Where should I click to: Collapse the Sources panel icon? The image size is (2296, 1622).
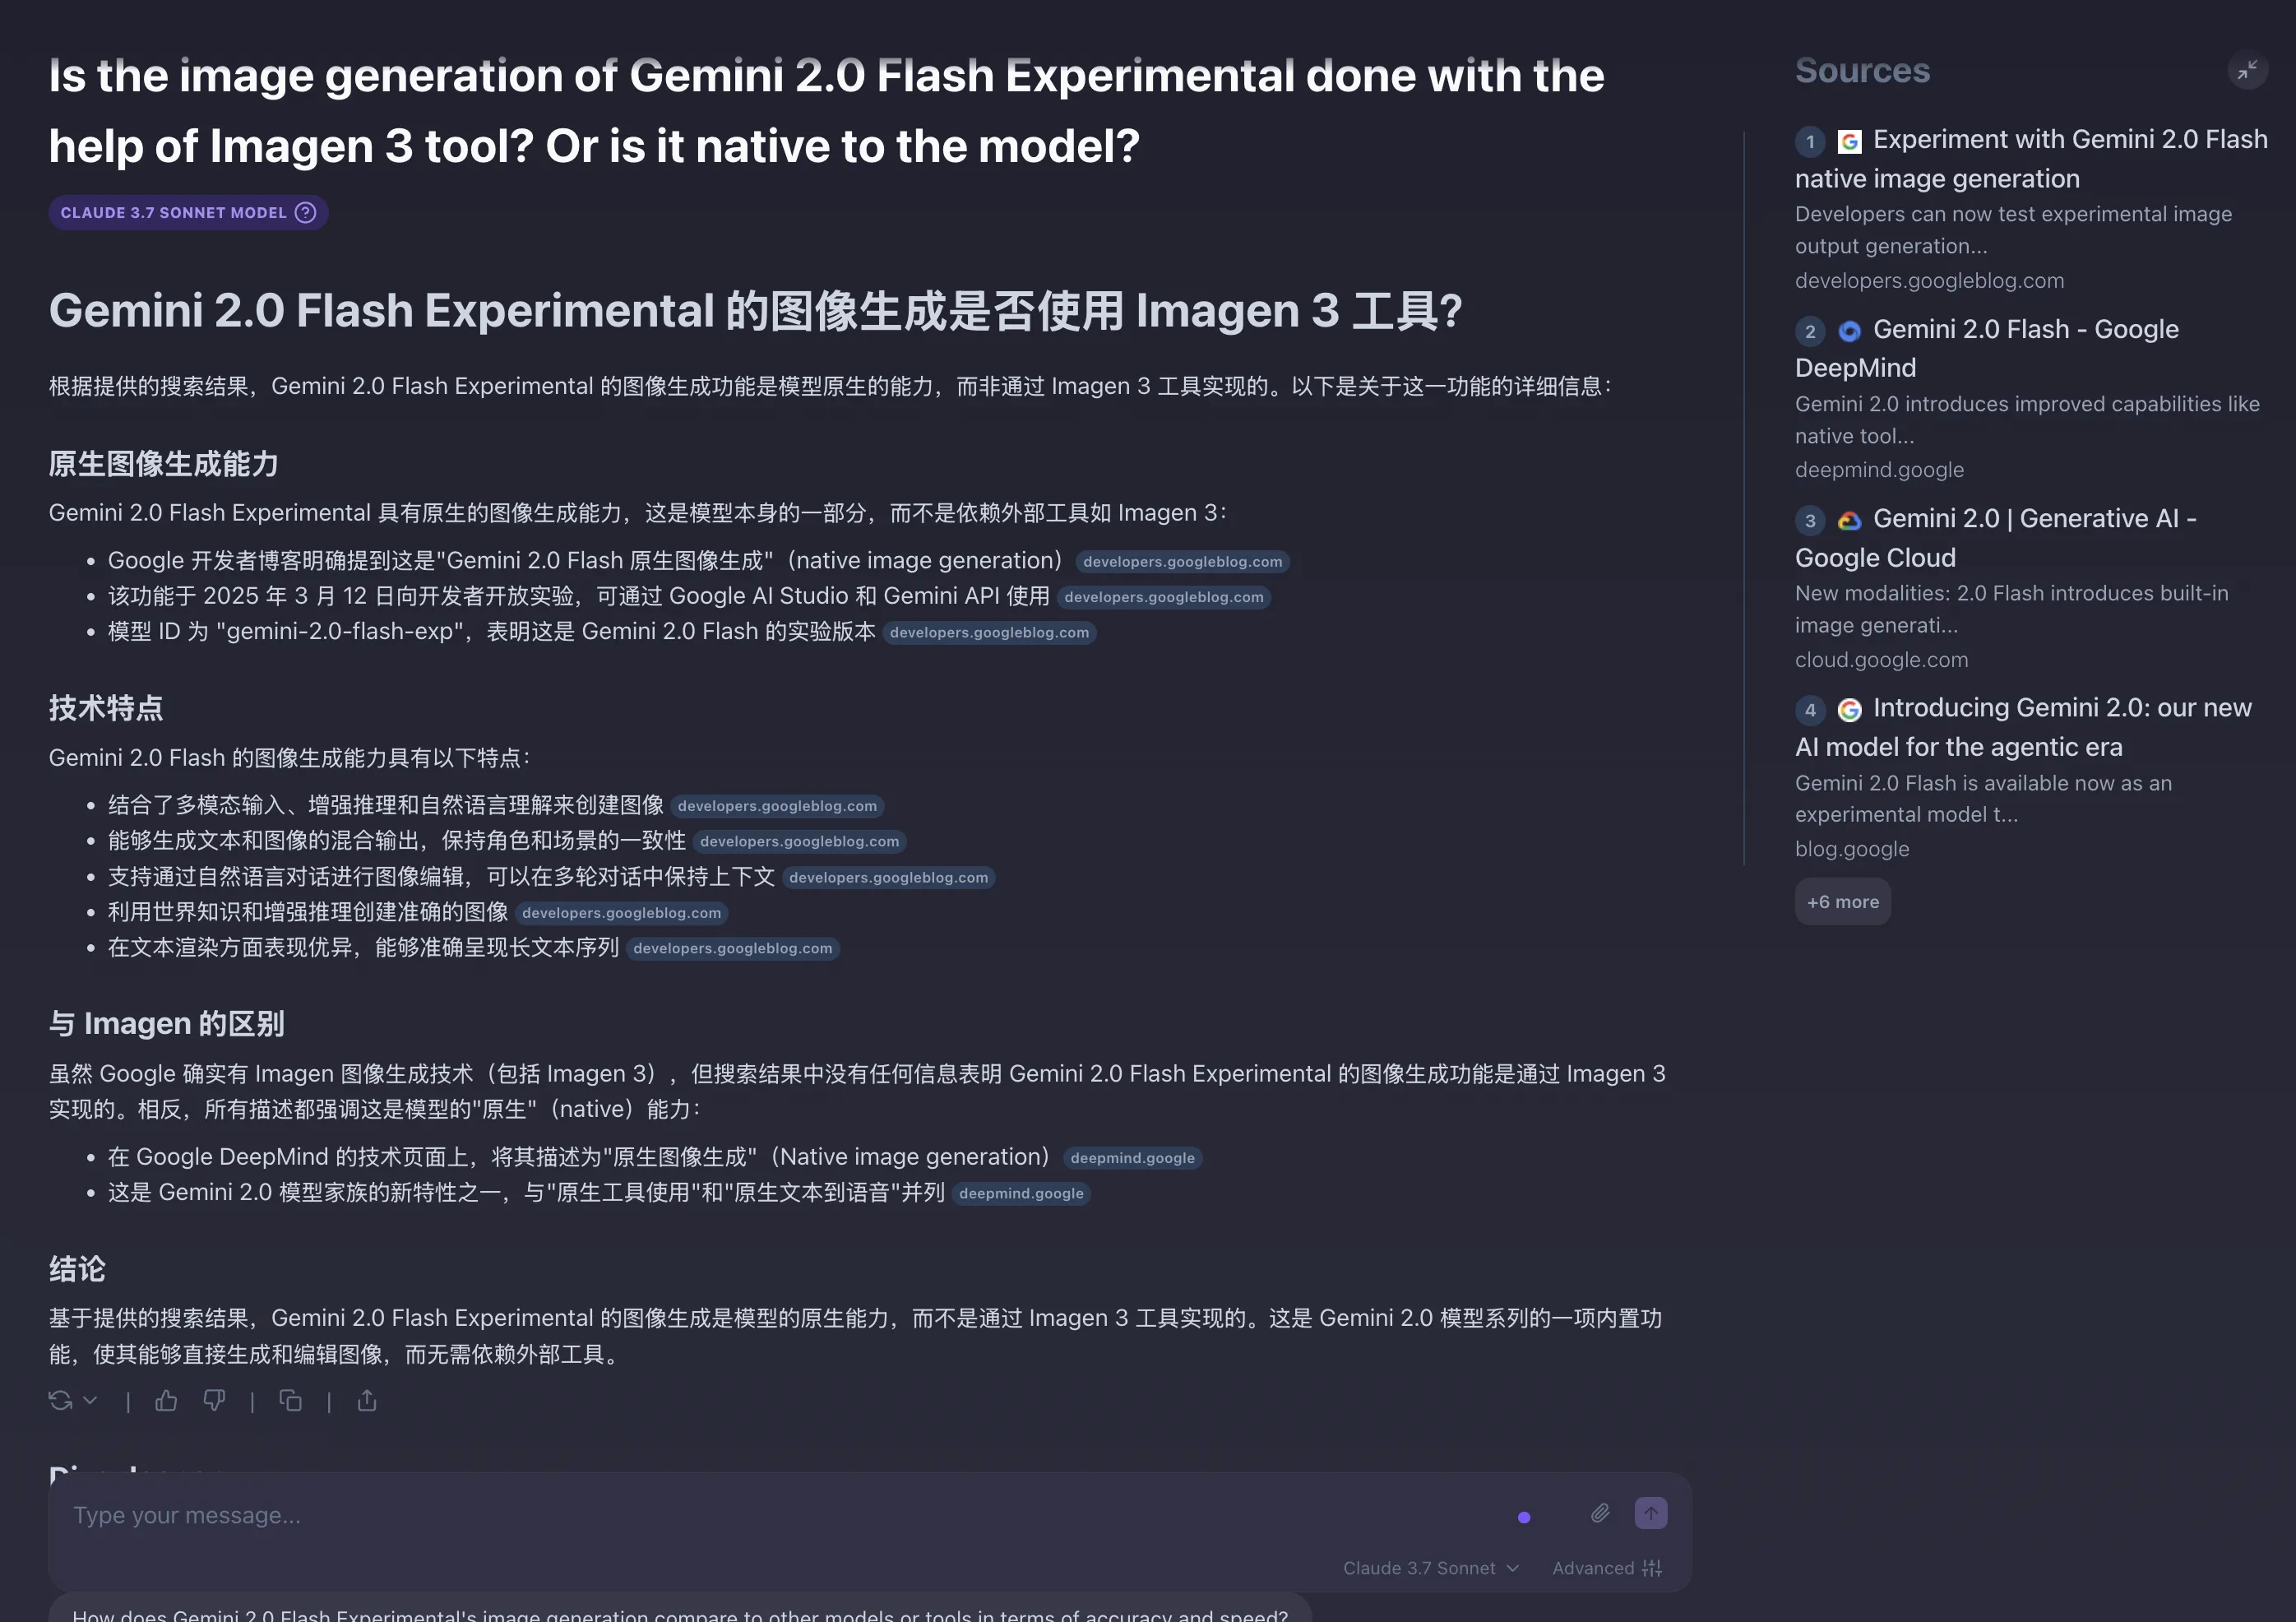click(2247, 70)
